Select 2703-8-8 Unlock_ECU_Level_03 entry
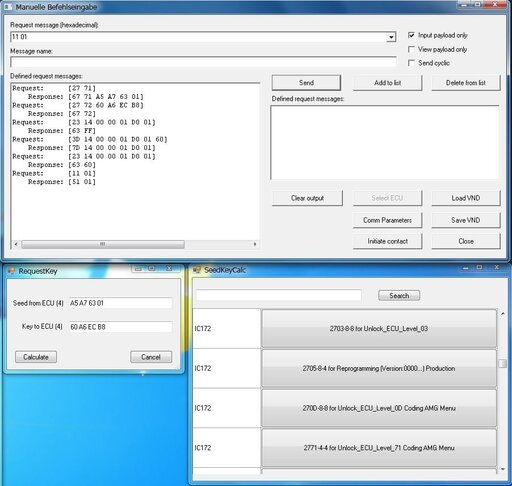This screenshot has height=486, width=512. click(379, 329)
